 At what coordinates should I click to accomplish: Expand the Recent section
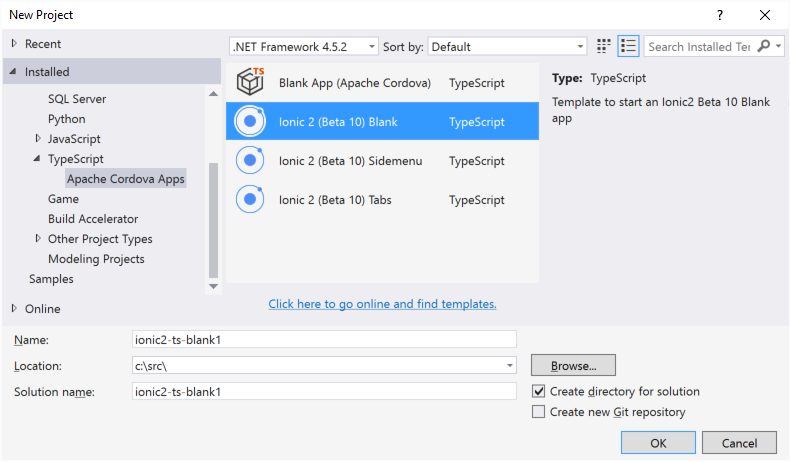[14, 44]
